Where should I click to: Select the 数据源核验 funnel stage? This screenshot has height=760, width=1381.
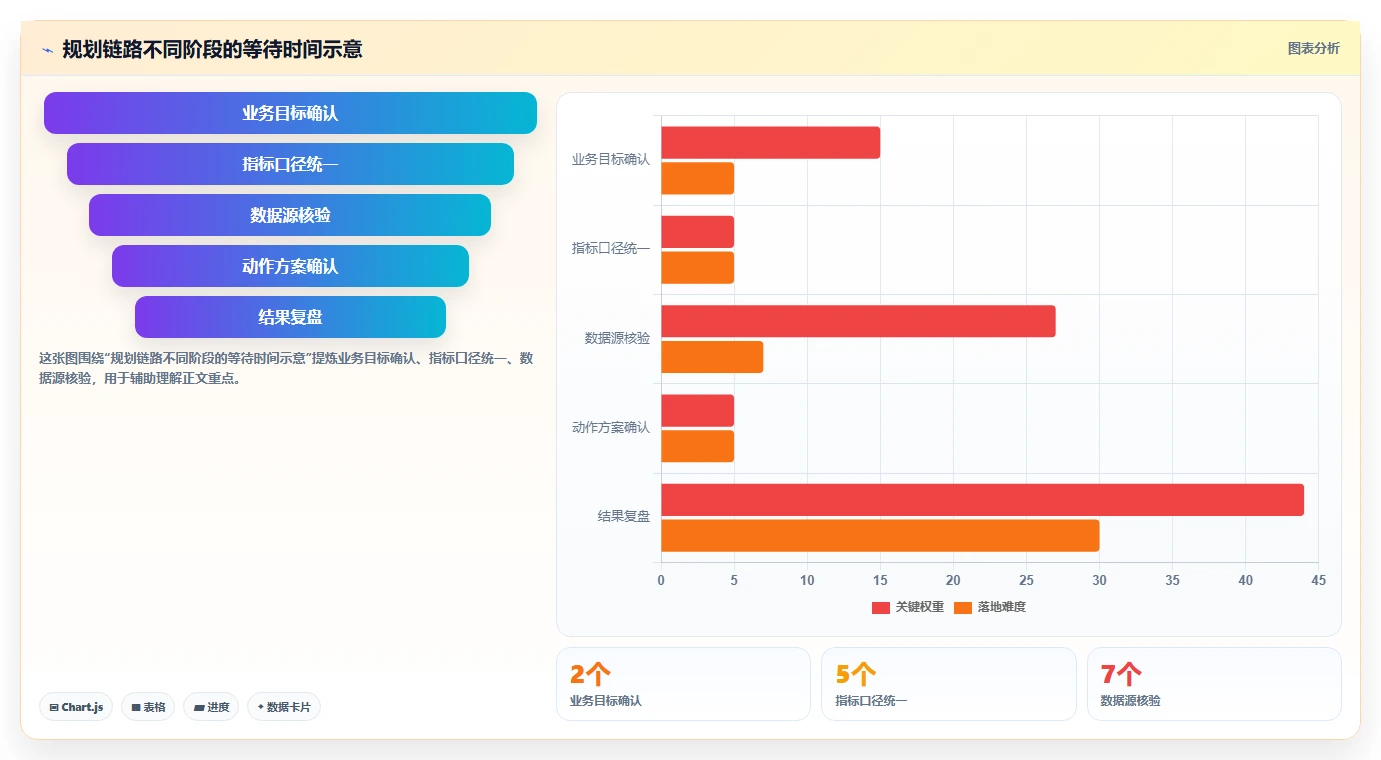290,215
